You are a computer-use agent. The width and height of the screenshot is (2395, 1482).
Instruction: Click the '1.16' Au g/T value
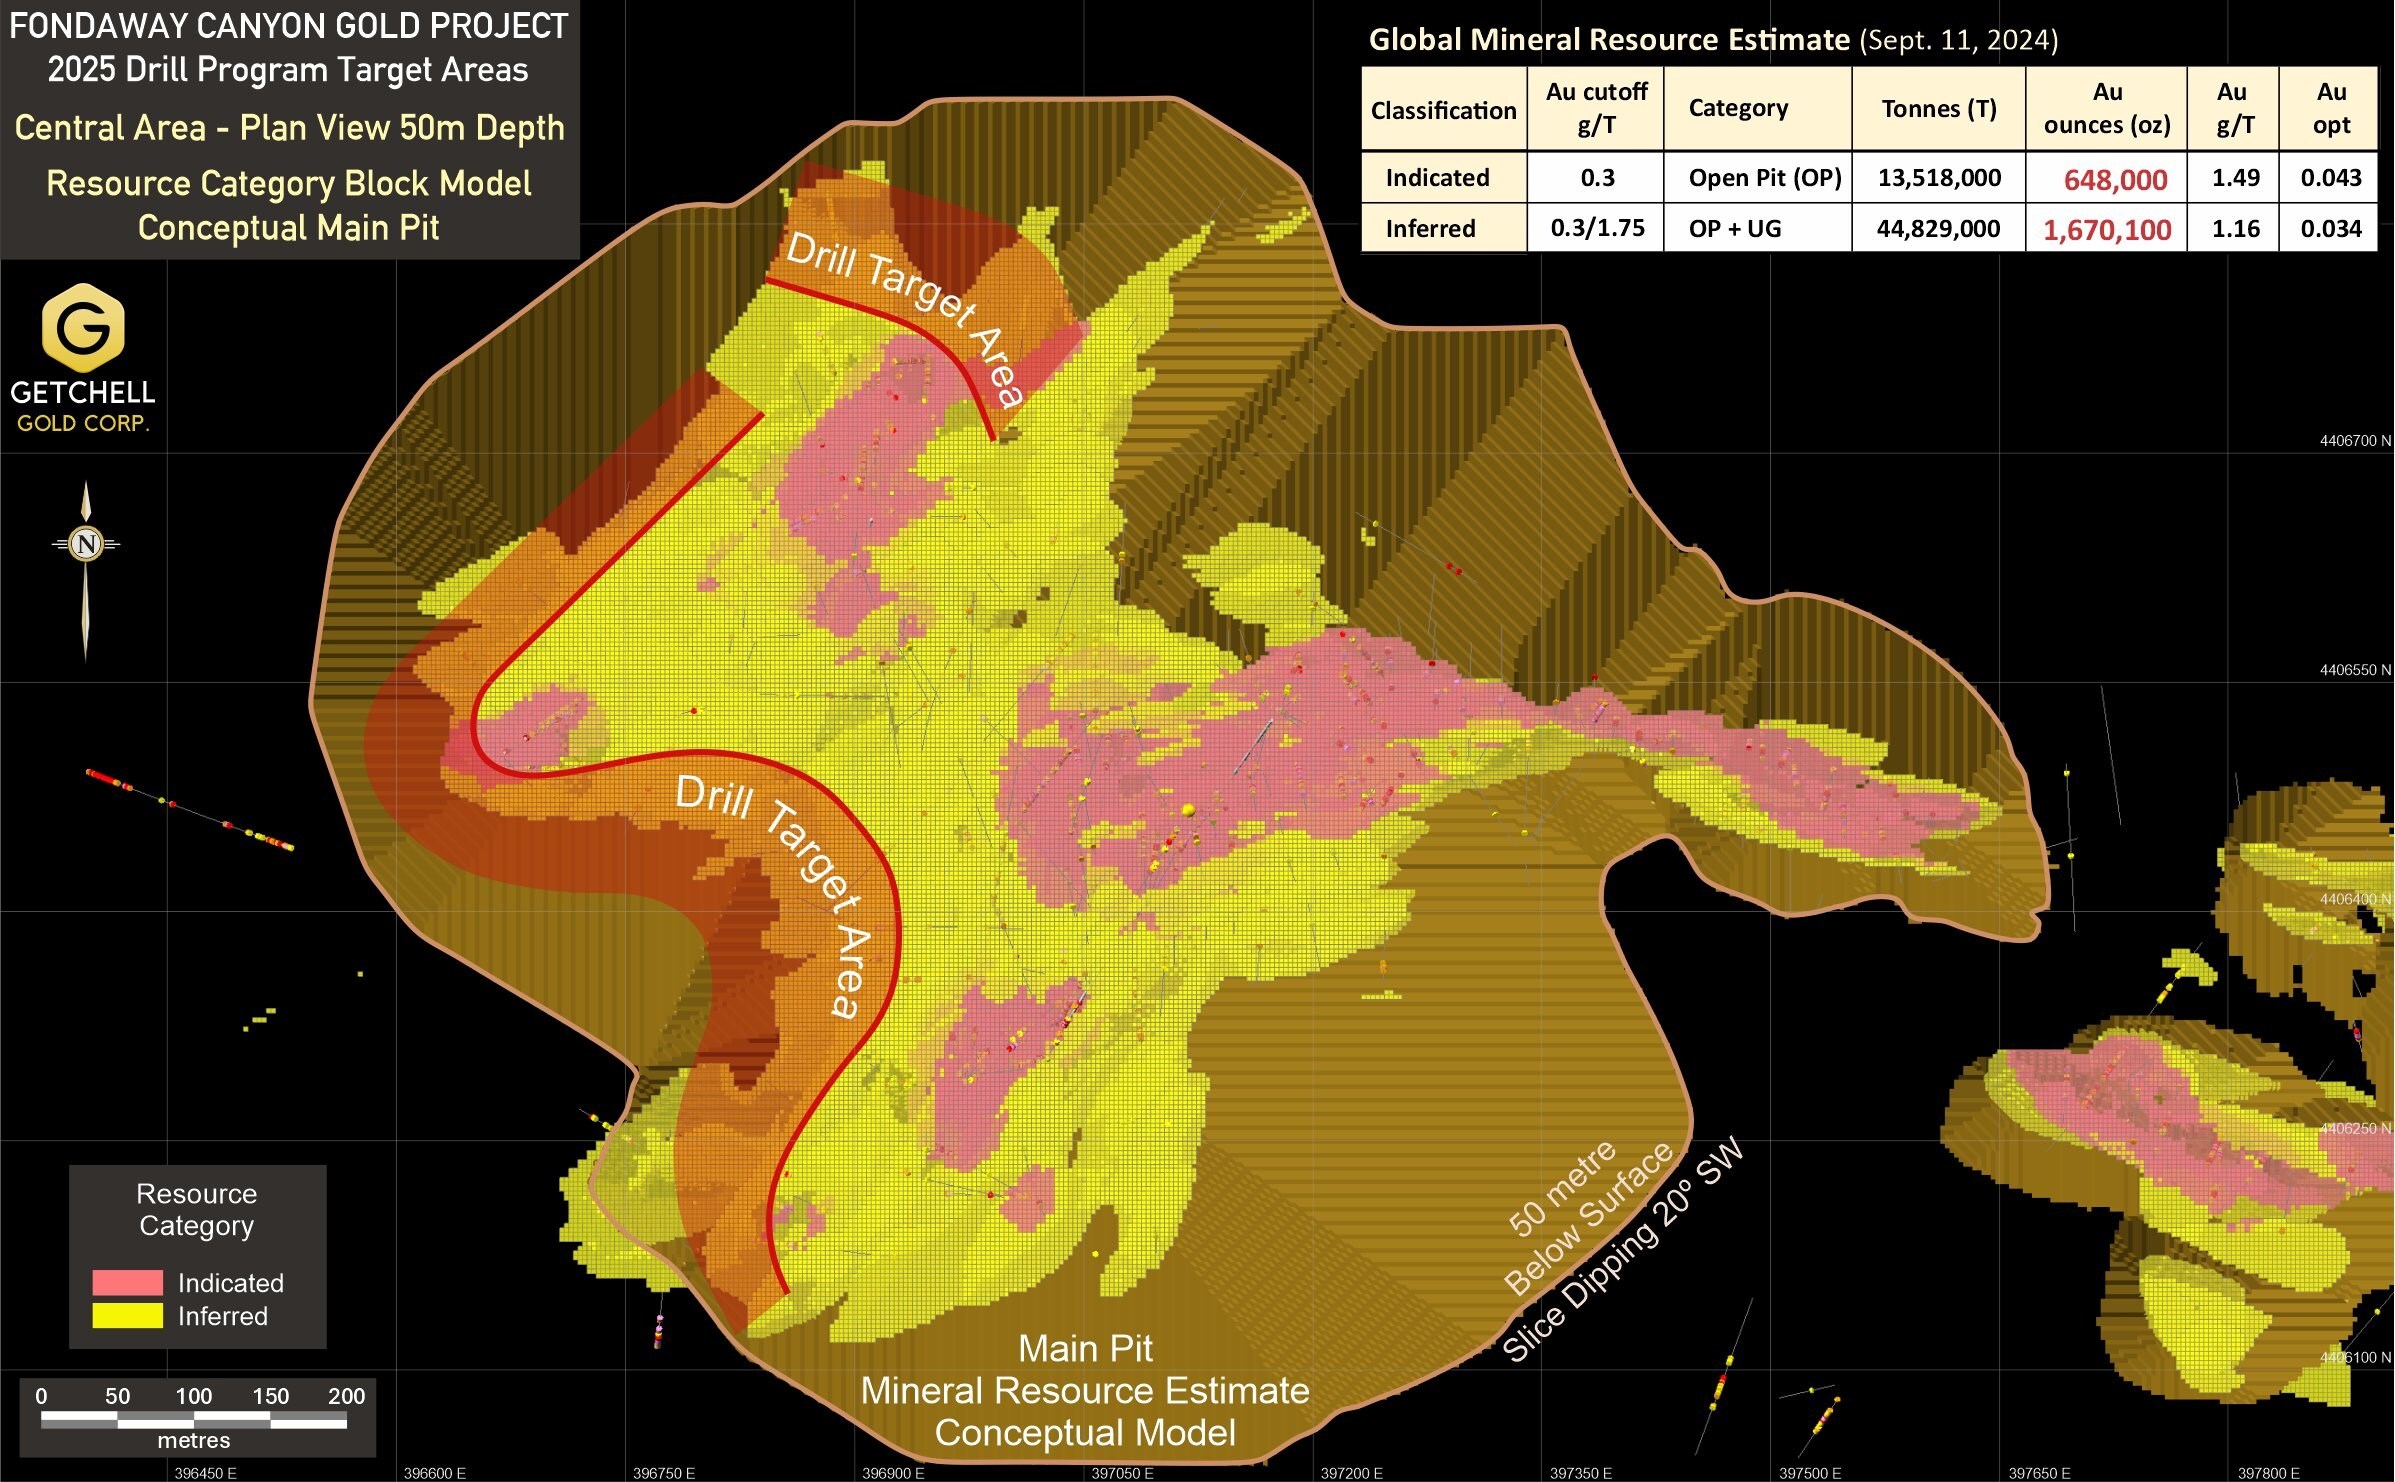[x=2235, y=228]
